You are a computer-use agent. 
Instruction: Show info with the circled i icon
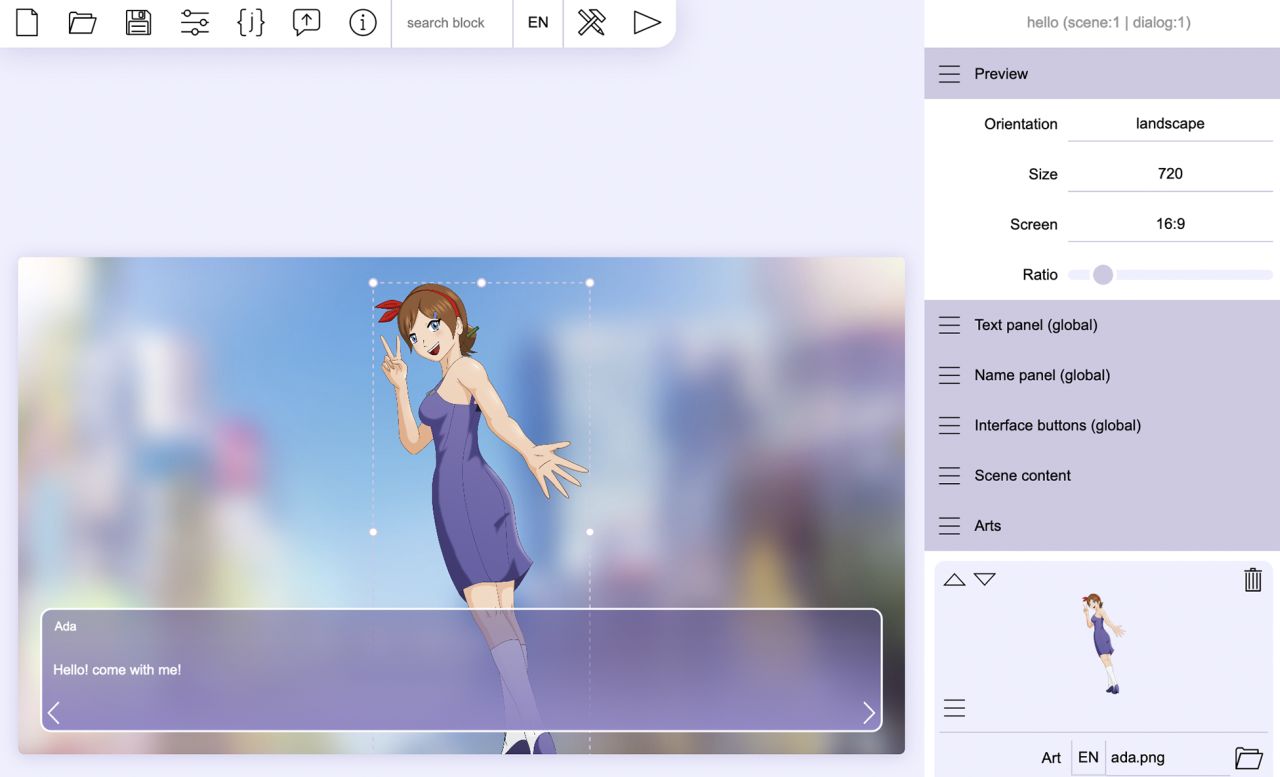363,22
